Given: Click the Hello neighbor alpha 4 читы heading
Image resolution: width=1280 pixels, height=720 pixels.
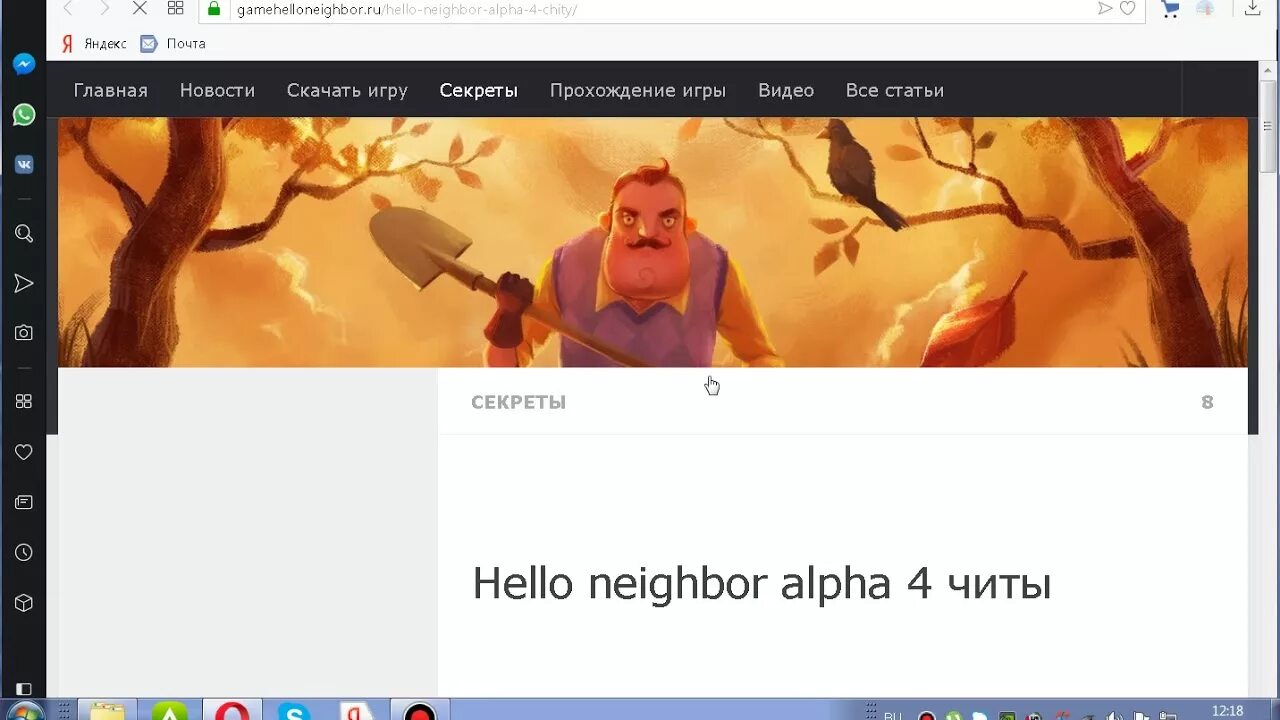Looking at the screenshot, I should pyautogui.click(x=761, y=583).
